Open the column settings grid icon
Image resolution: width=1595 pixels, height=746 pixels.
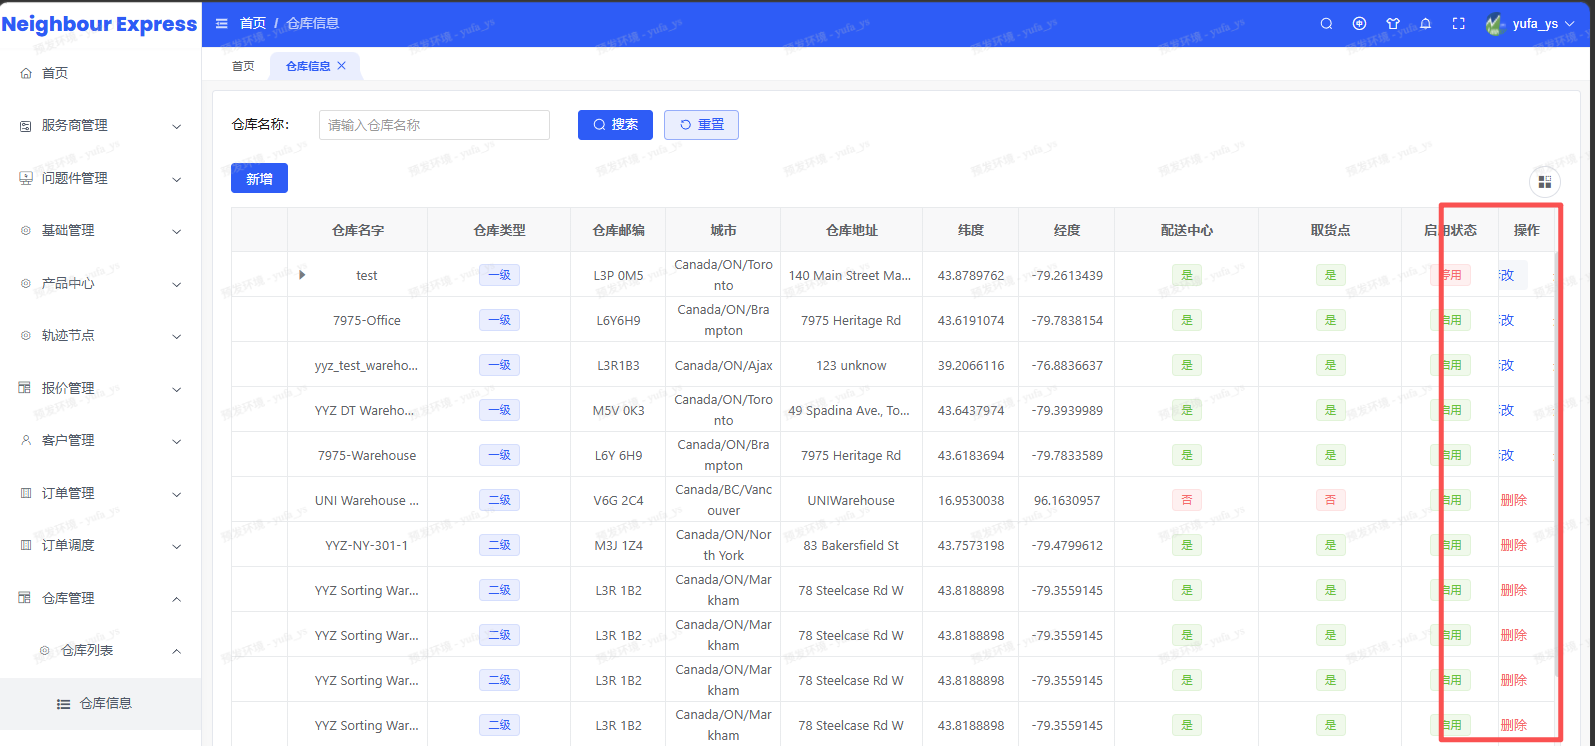pos(1545,181)
